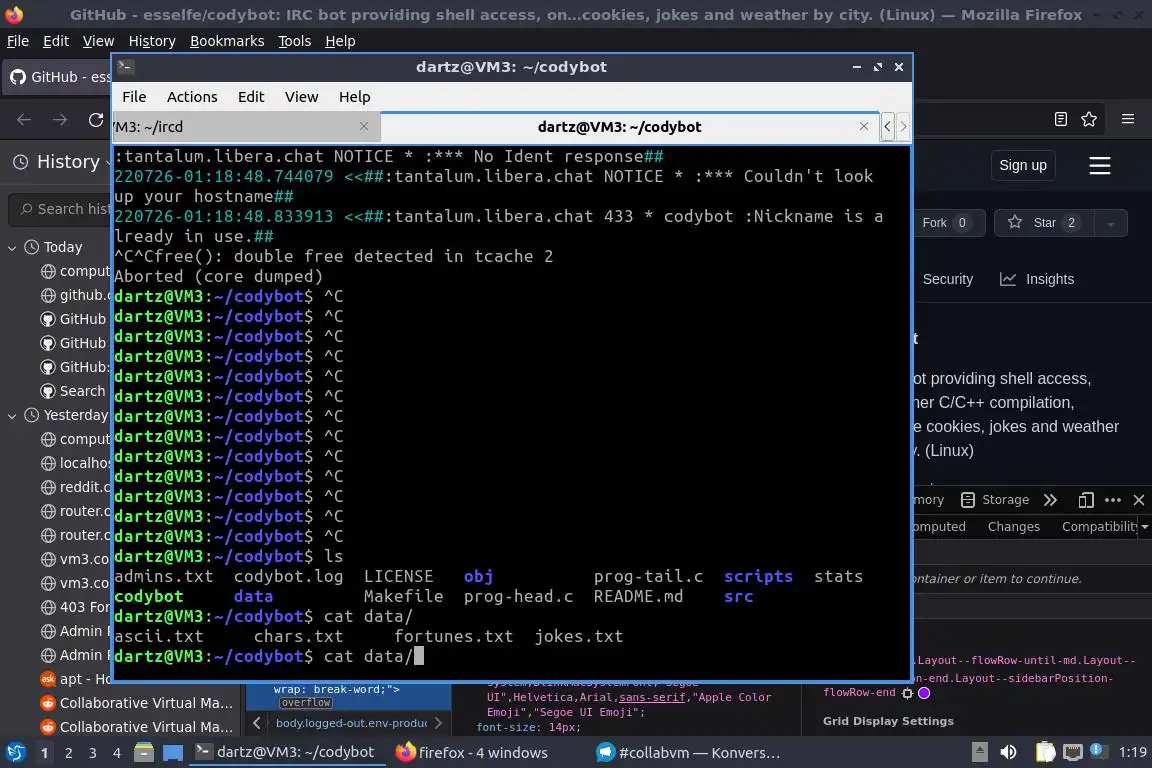Screen dimensions: 1152x768
Task: Open Firefox File menu
Action: click(x=18, y=41)
